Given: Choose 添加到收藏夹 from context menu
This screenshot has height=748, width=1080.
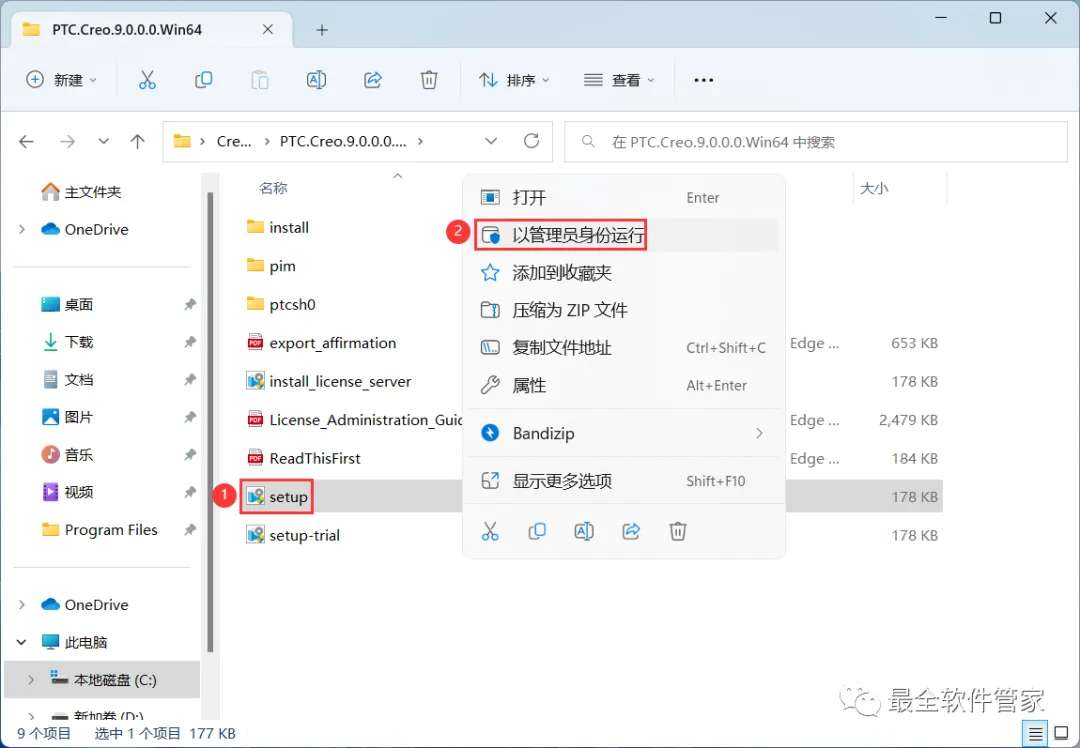Looking at the screenshot, I should tap(624, 273).
